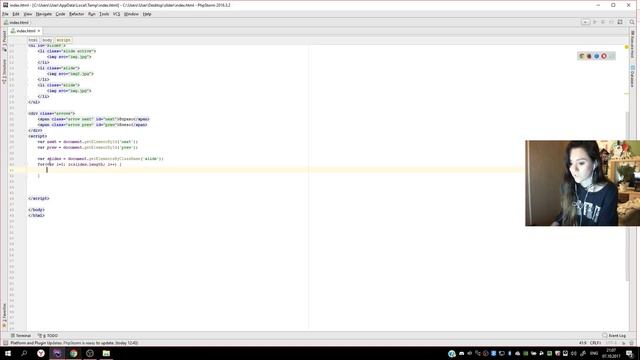Screen dimensions: 640x360
Task: Click the Debug toolbar icon
Action: [x=603, y=22]
